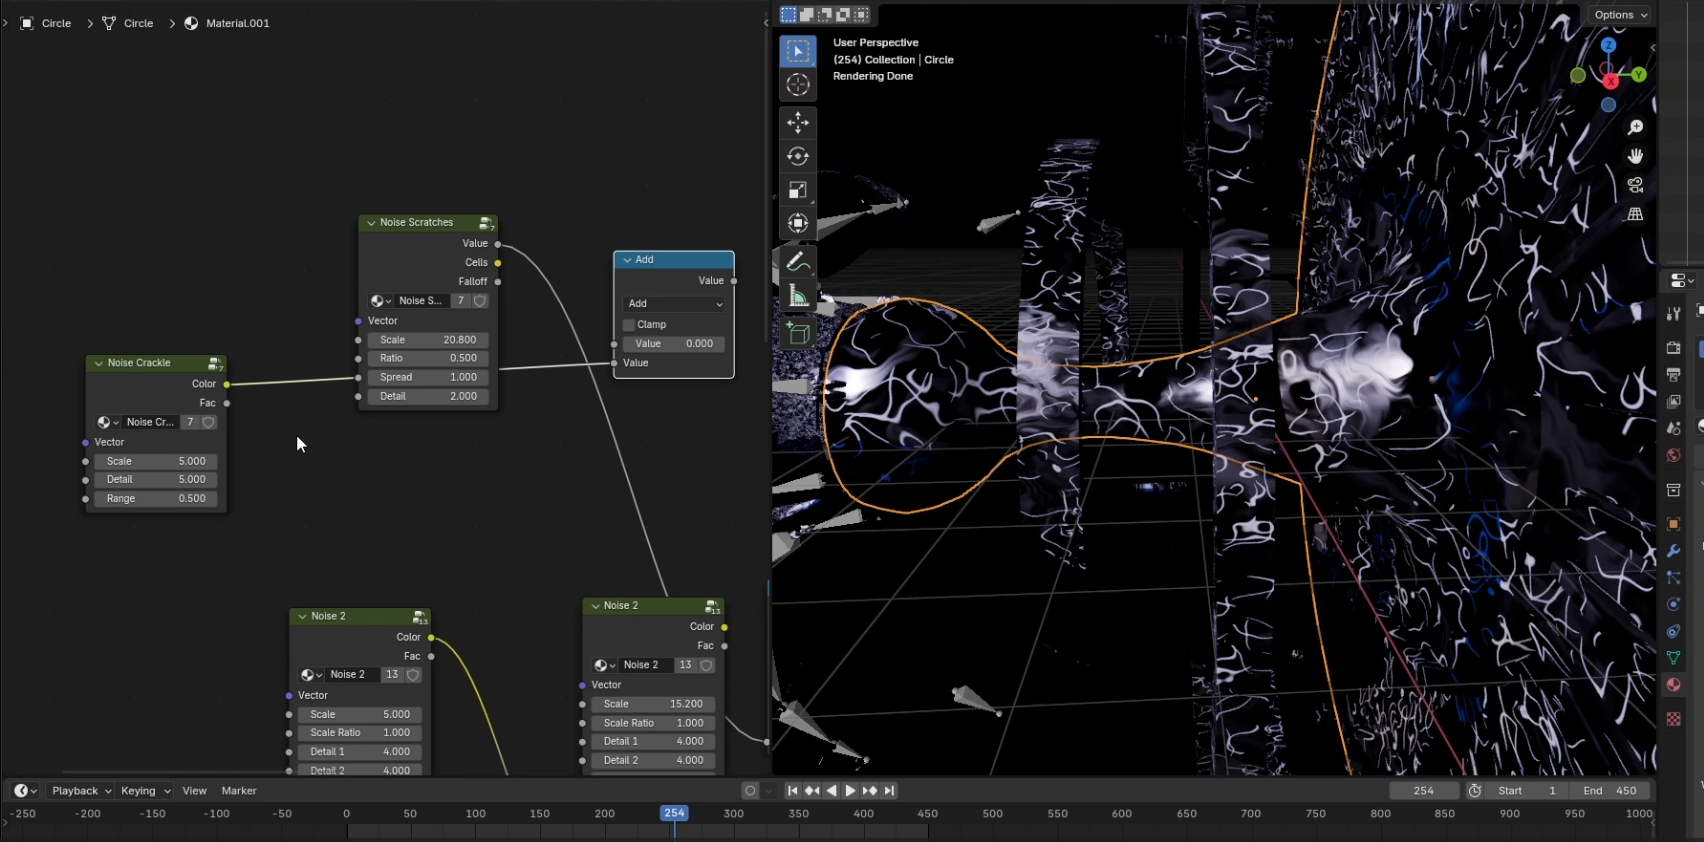Open the timeline editor type dropdown
The image size is (1704, 842).
(25, 791)
